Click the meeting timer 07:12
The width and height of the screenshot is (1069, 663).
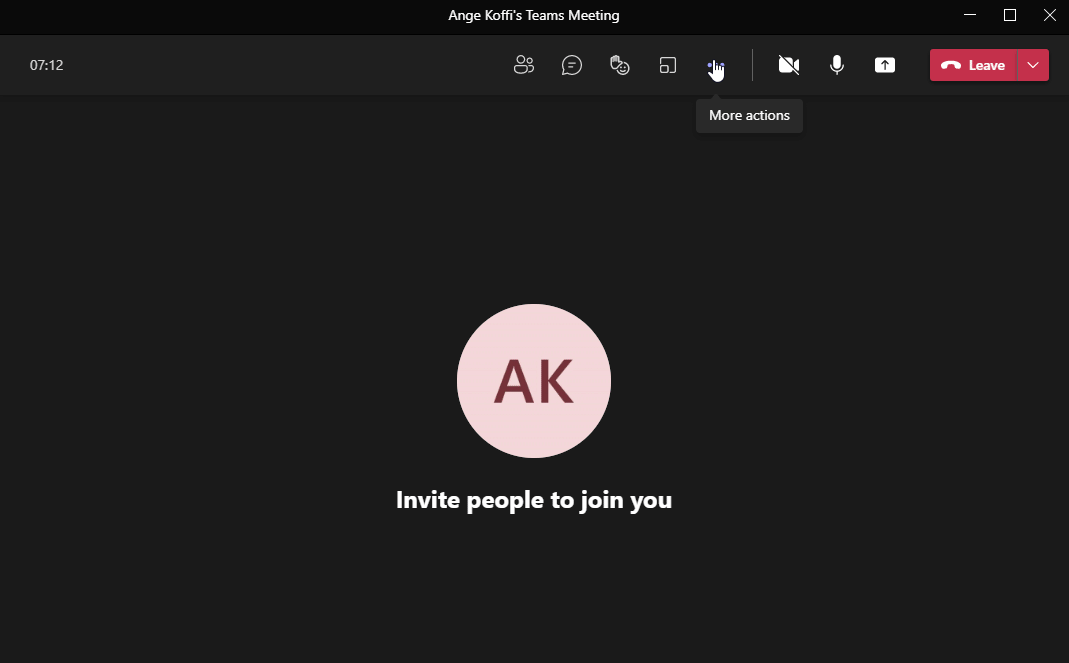46,65
